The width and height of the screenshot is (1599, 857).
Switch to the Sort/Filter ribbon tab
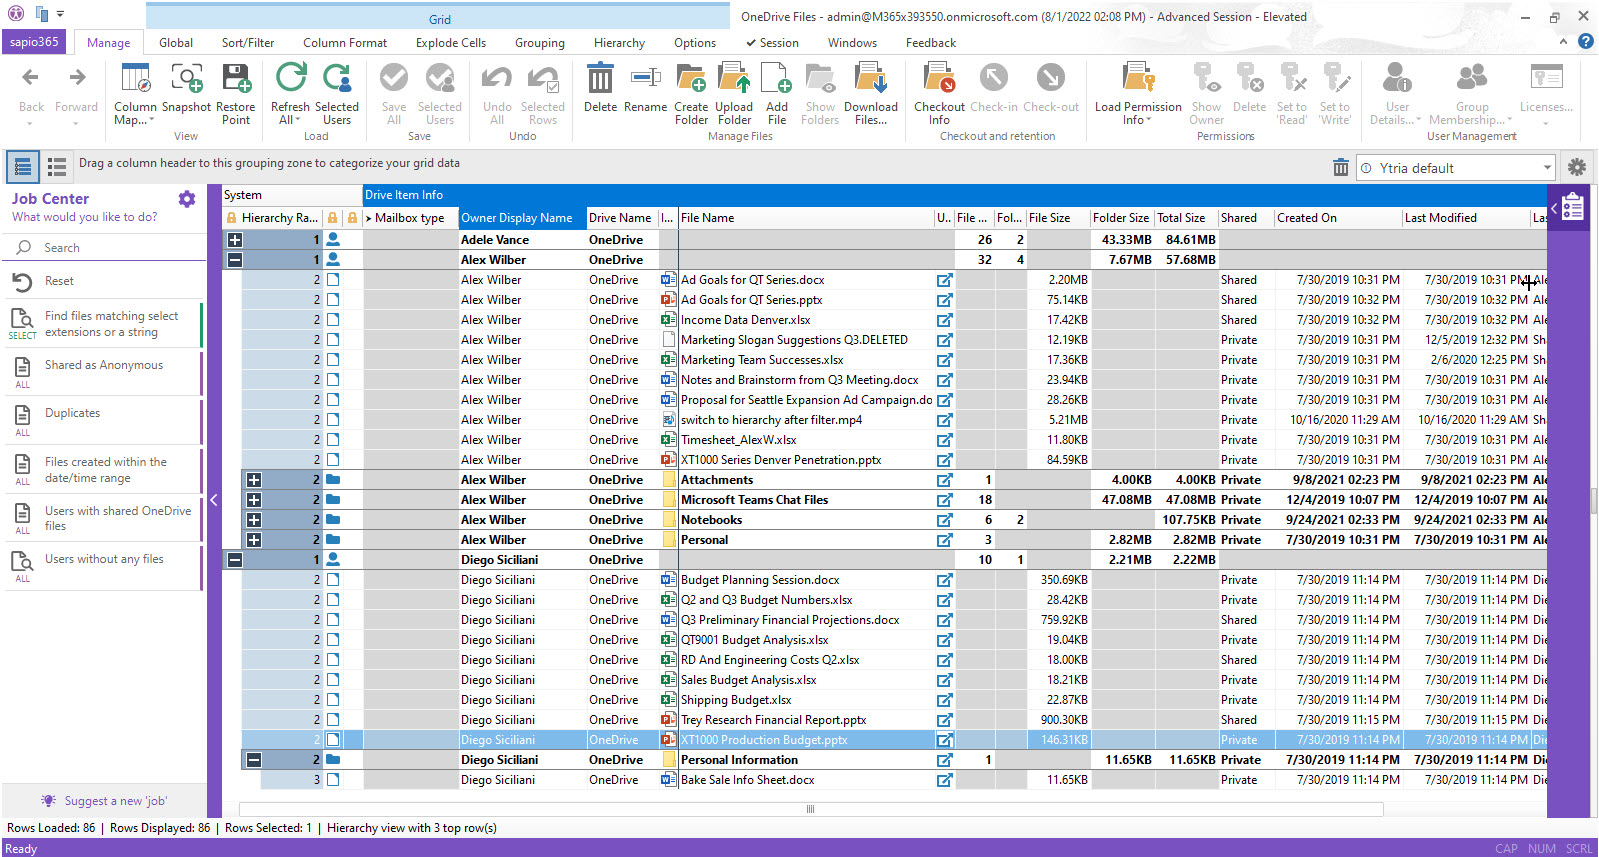248,43
